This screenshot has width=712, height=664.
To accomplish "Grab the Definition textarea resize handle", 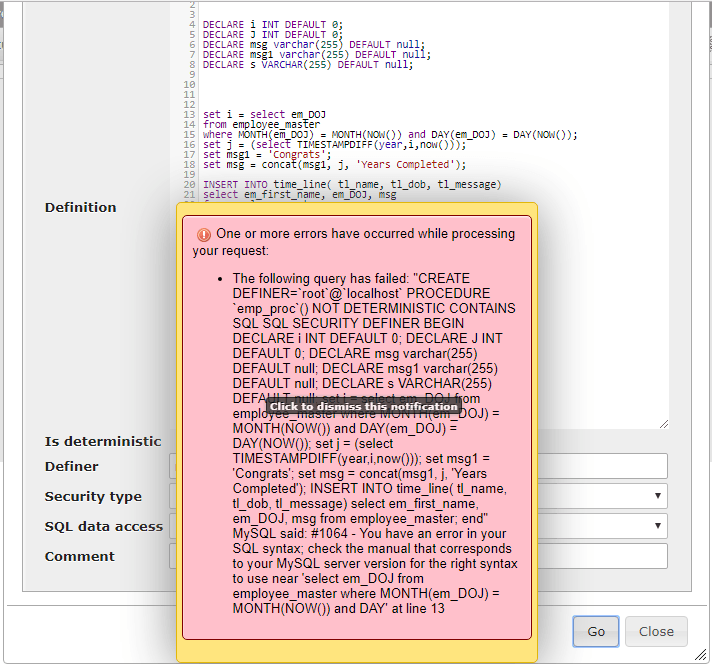I will [x=664, y=424].
